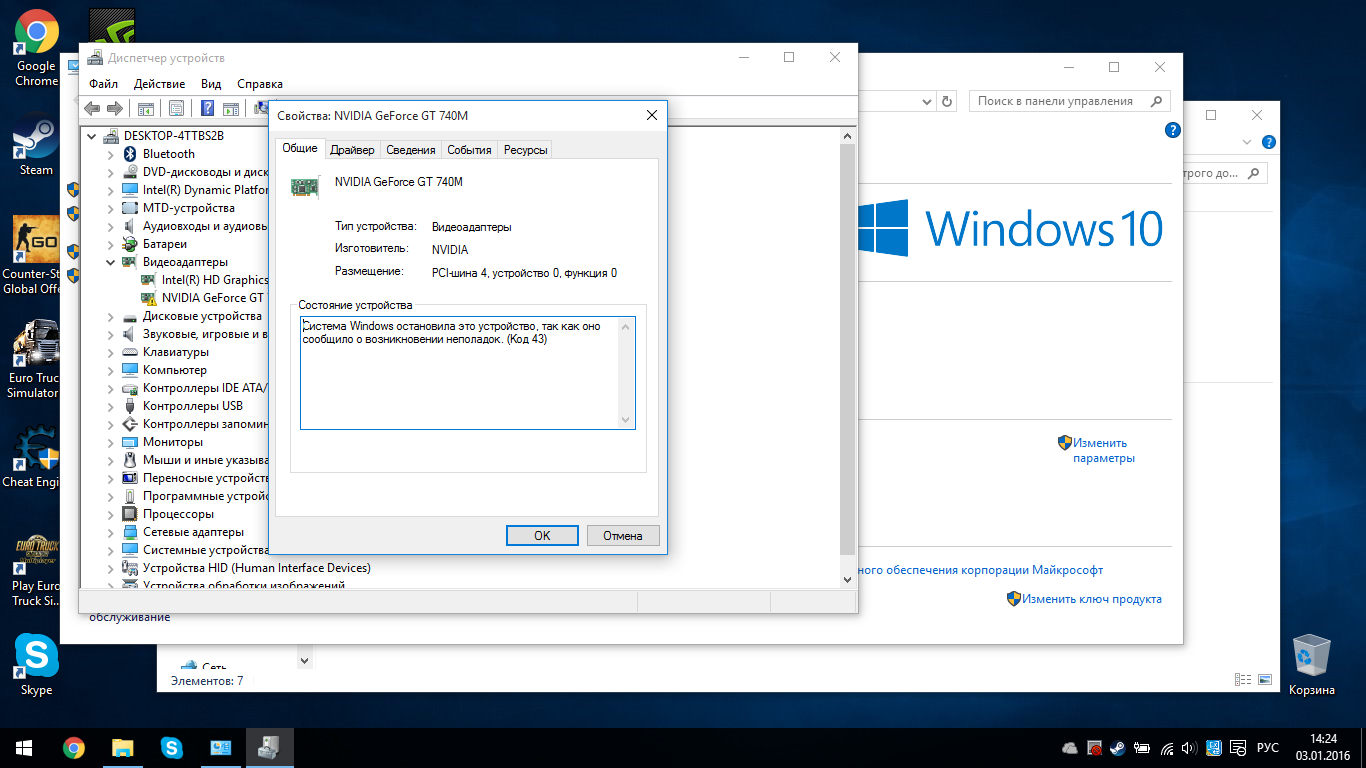Launch Google Chrome from taskbar
This screenshot has height=768, width=1366.
(74, 748)
